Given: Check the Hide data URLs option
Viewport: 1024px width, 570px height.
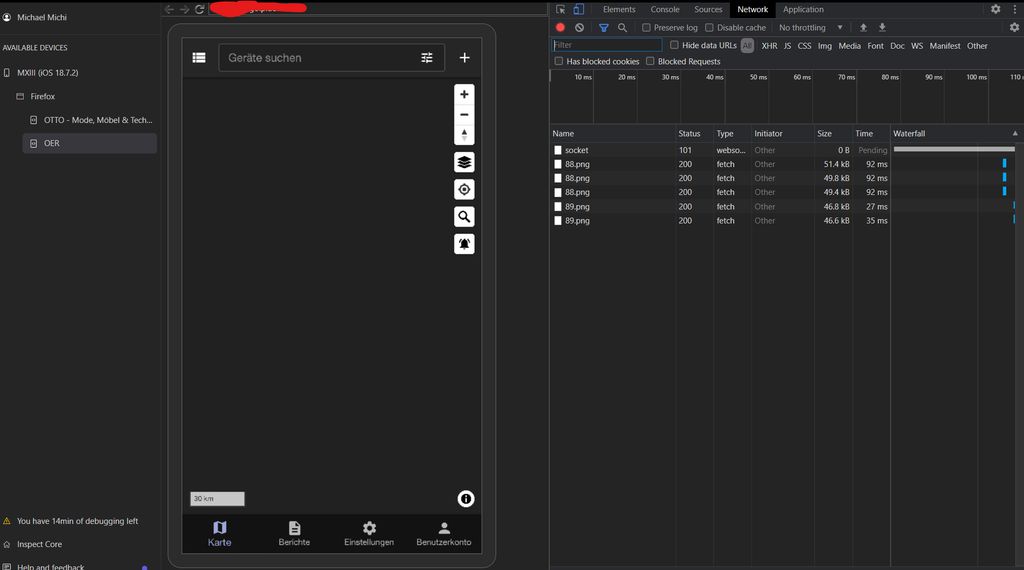Looking at the screenshot, I should (674, 45).
